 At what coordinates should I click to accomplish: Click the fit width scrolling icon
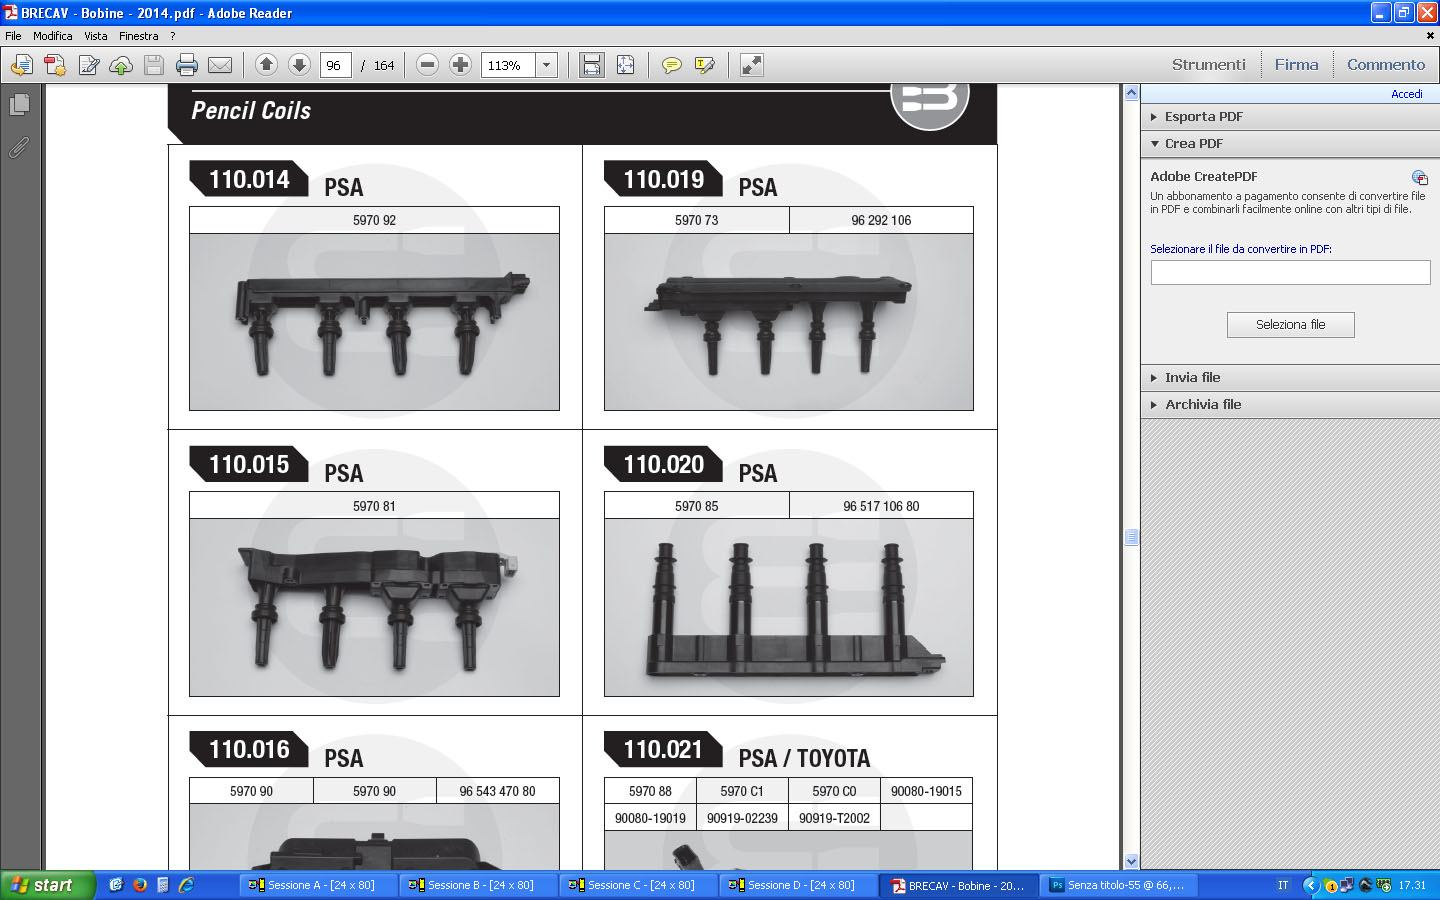[x=592, y=65]
